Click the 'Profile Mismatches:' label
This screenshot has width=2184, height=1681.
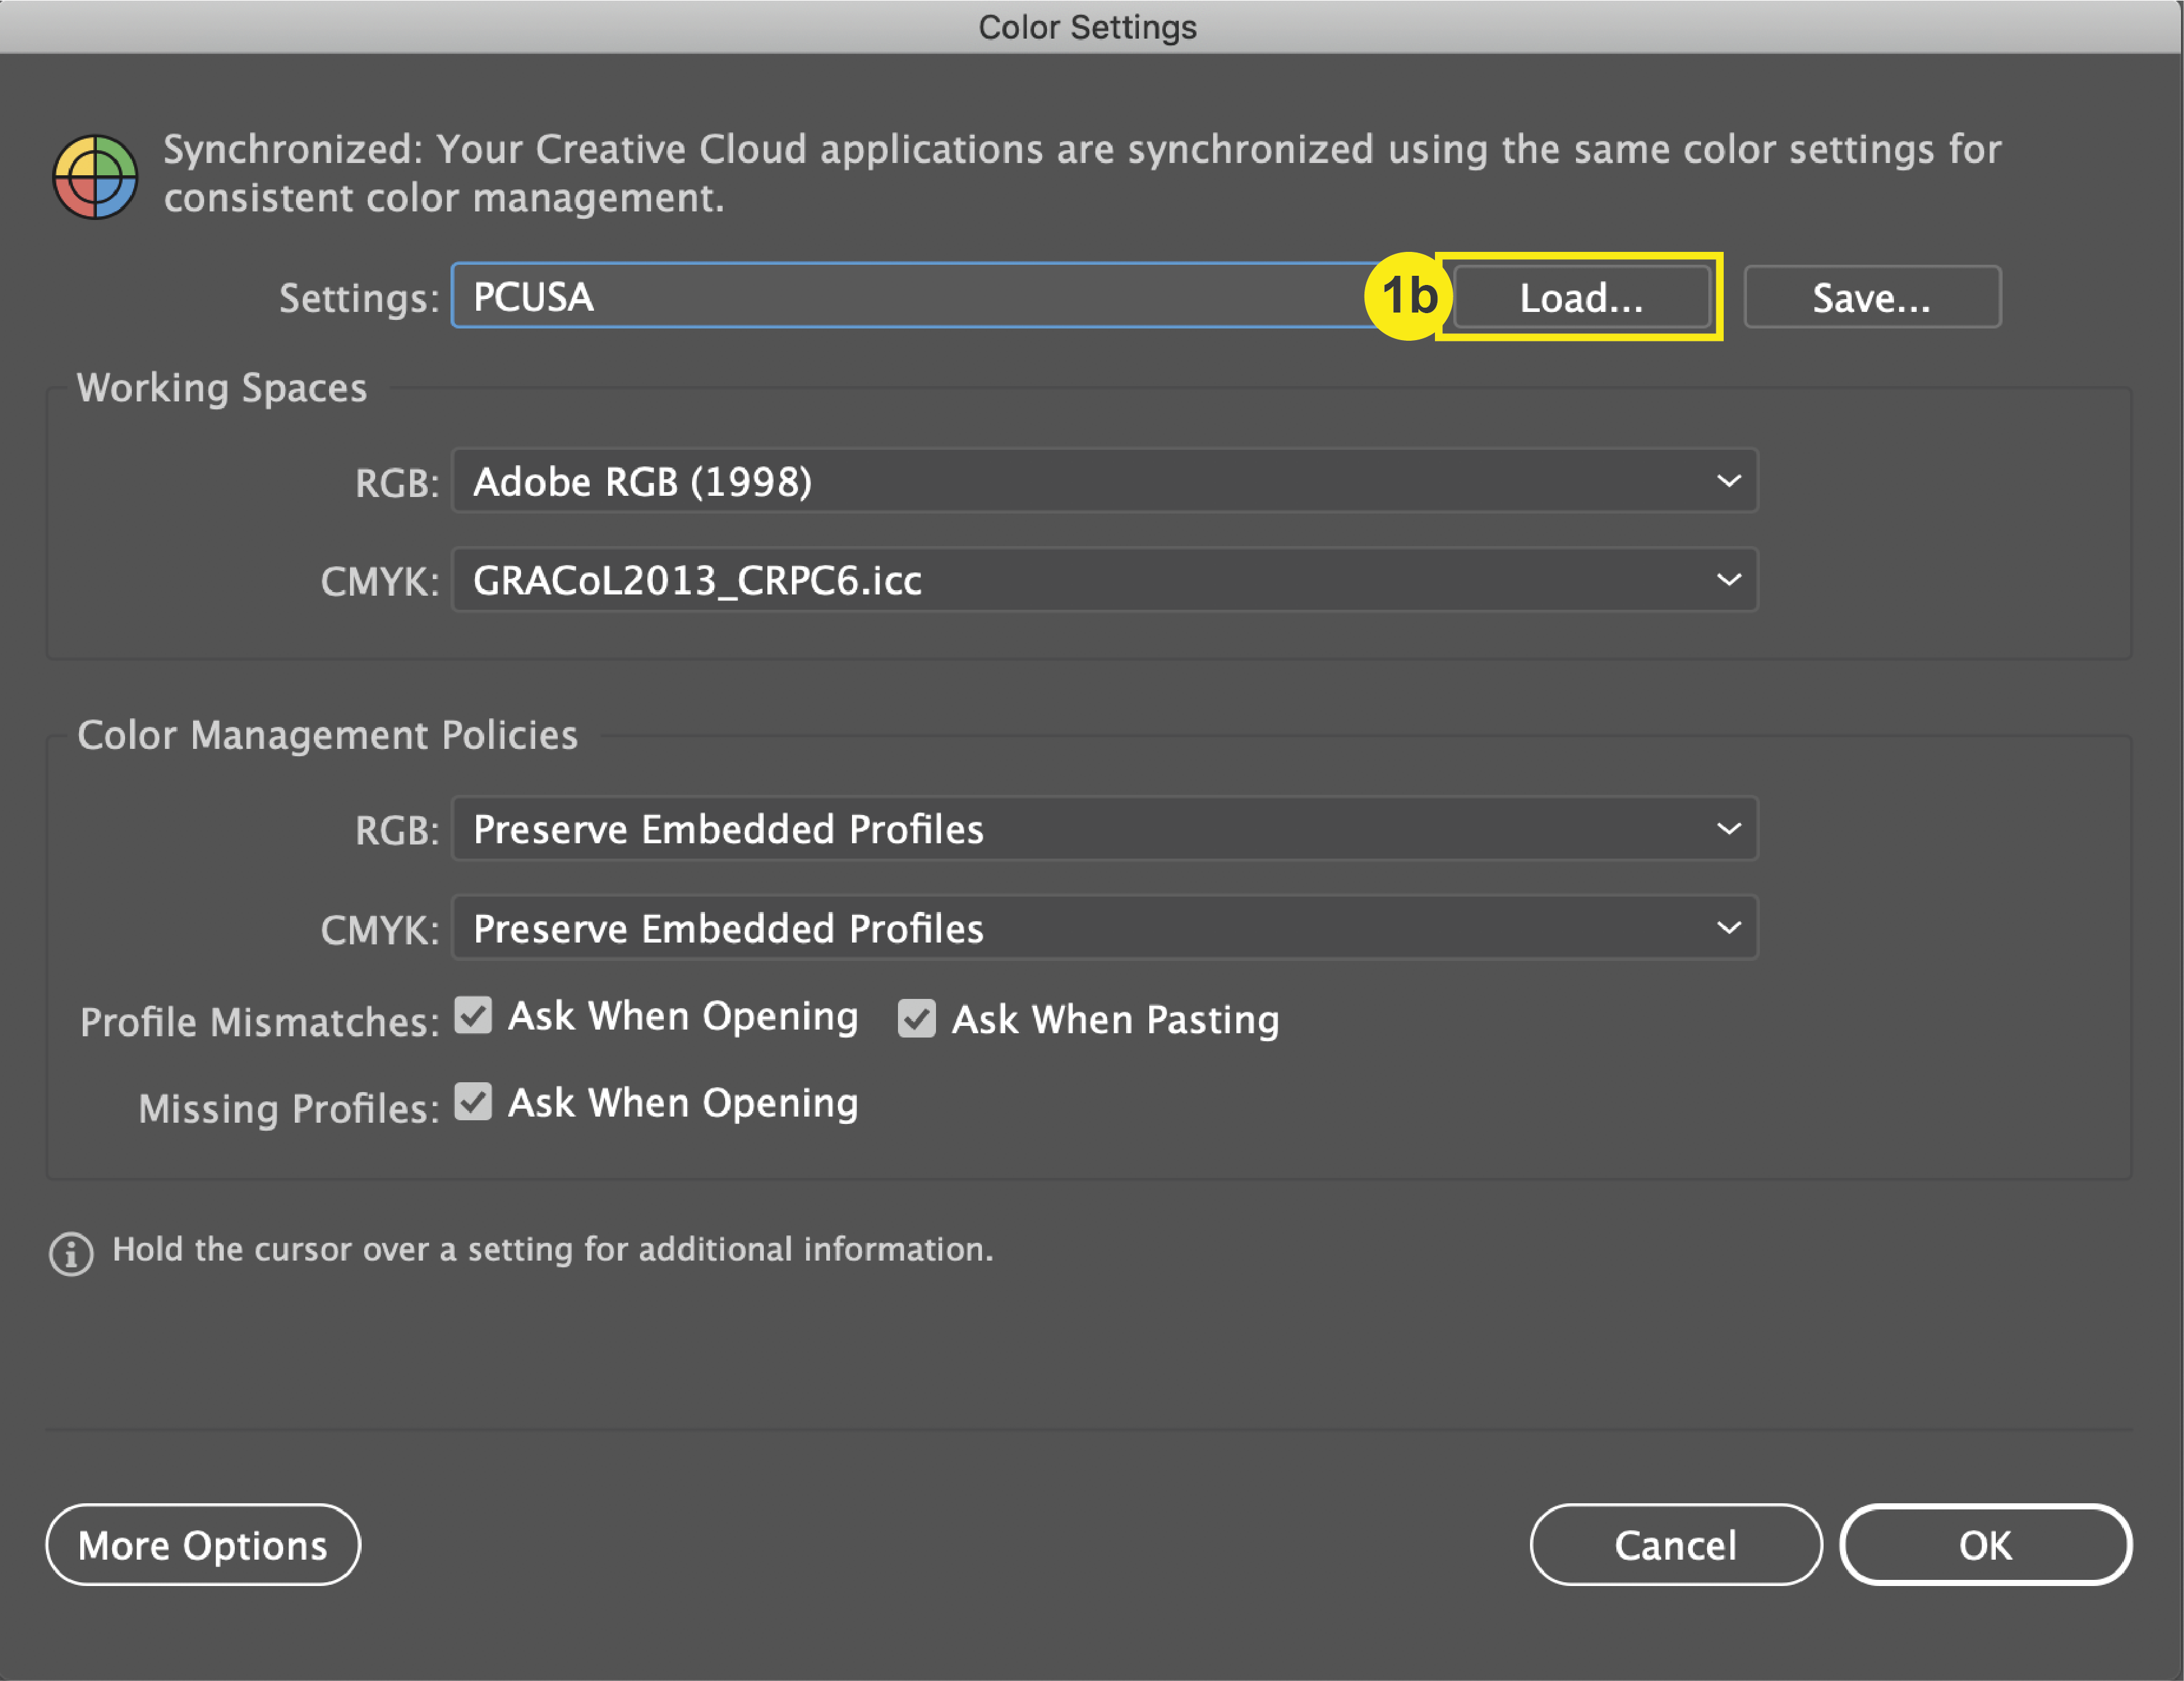coord(260,1023)
